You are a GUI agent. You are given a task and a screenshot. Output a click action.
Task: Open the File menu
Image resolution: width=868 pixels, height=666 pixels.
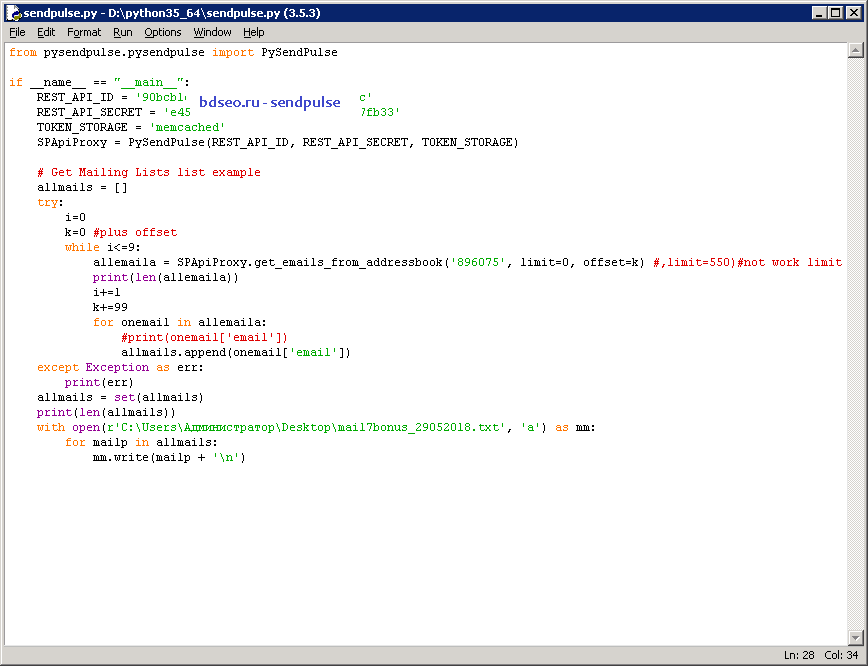(x=17, y=32)
